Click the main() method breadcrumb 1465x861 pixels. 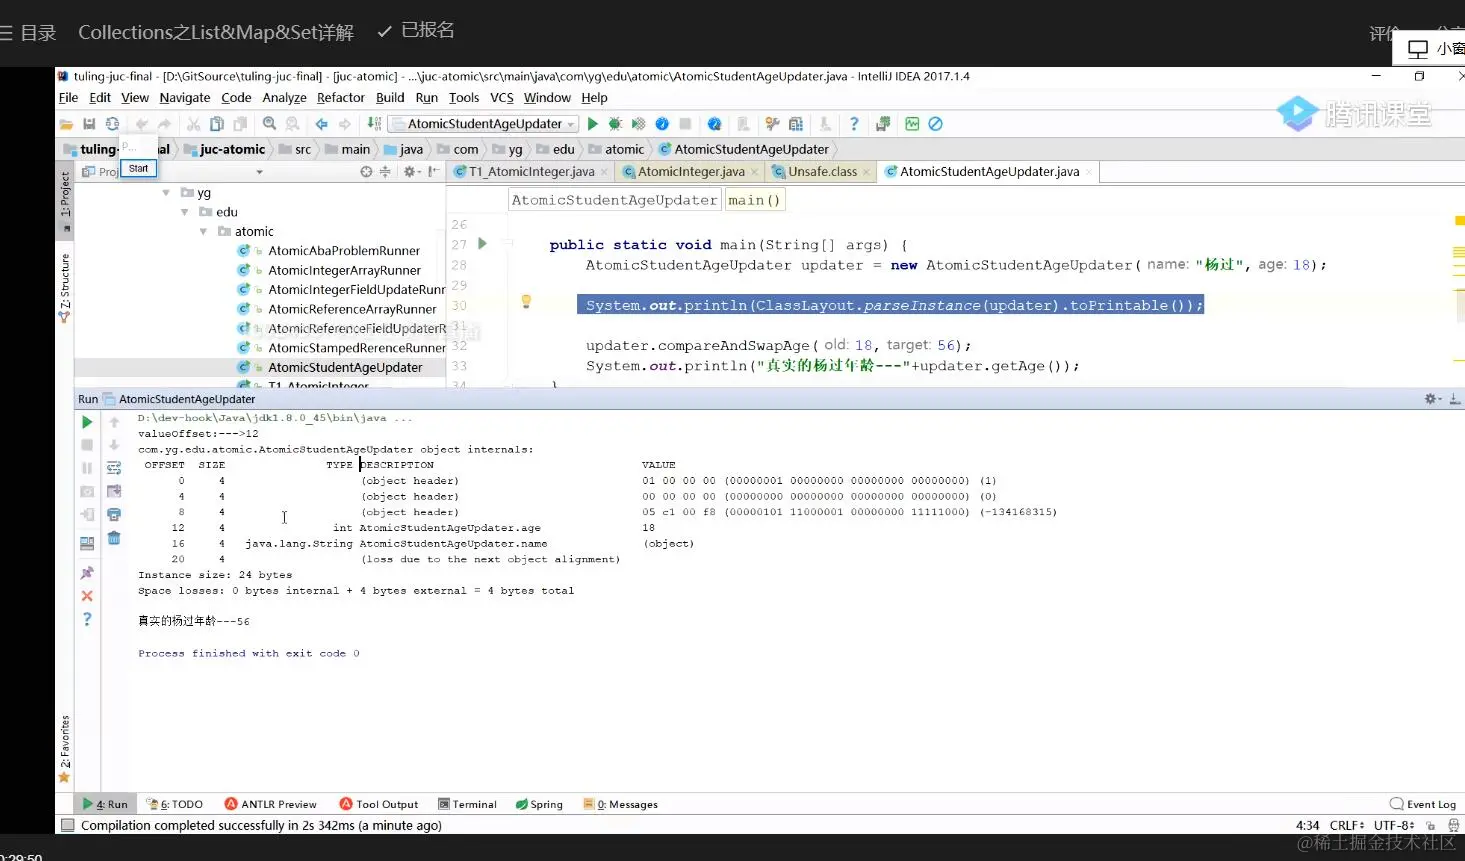(755, 200)
